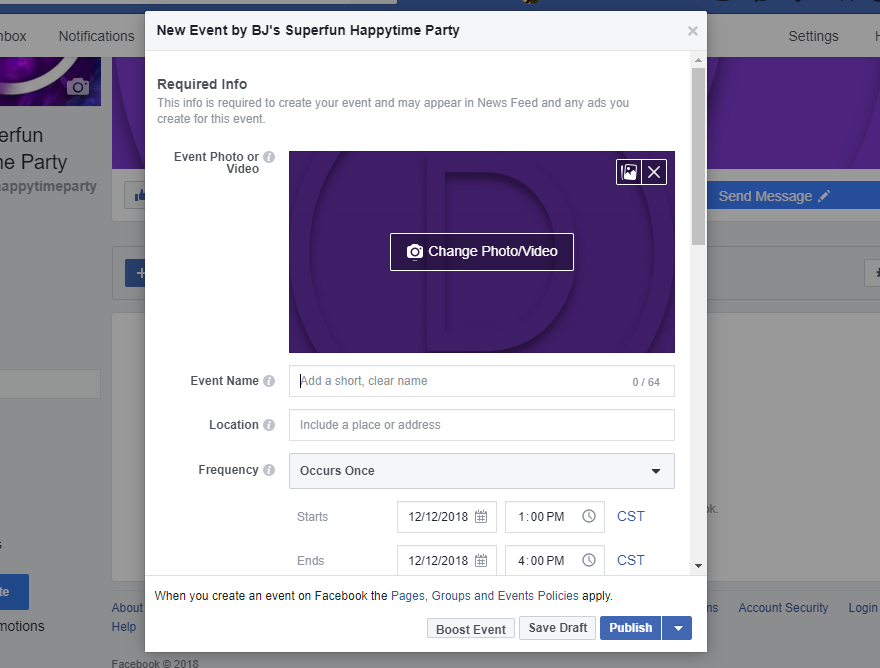Publish the new event

[x=630, y=628]
